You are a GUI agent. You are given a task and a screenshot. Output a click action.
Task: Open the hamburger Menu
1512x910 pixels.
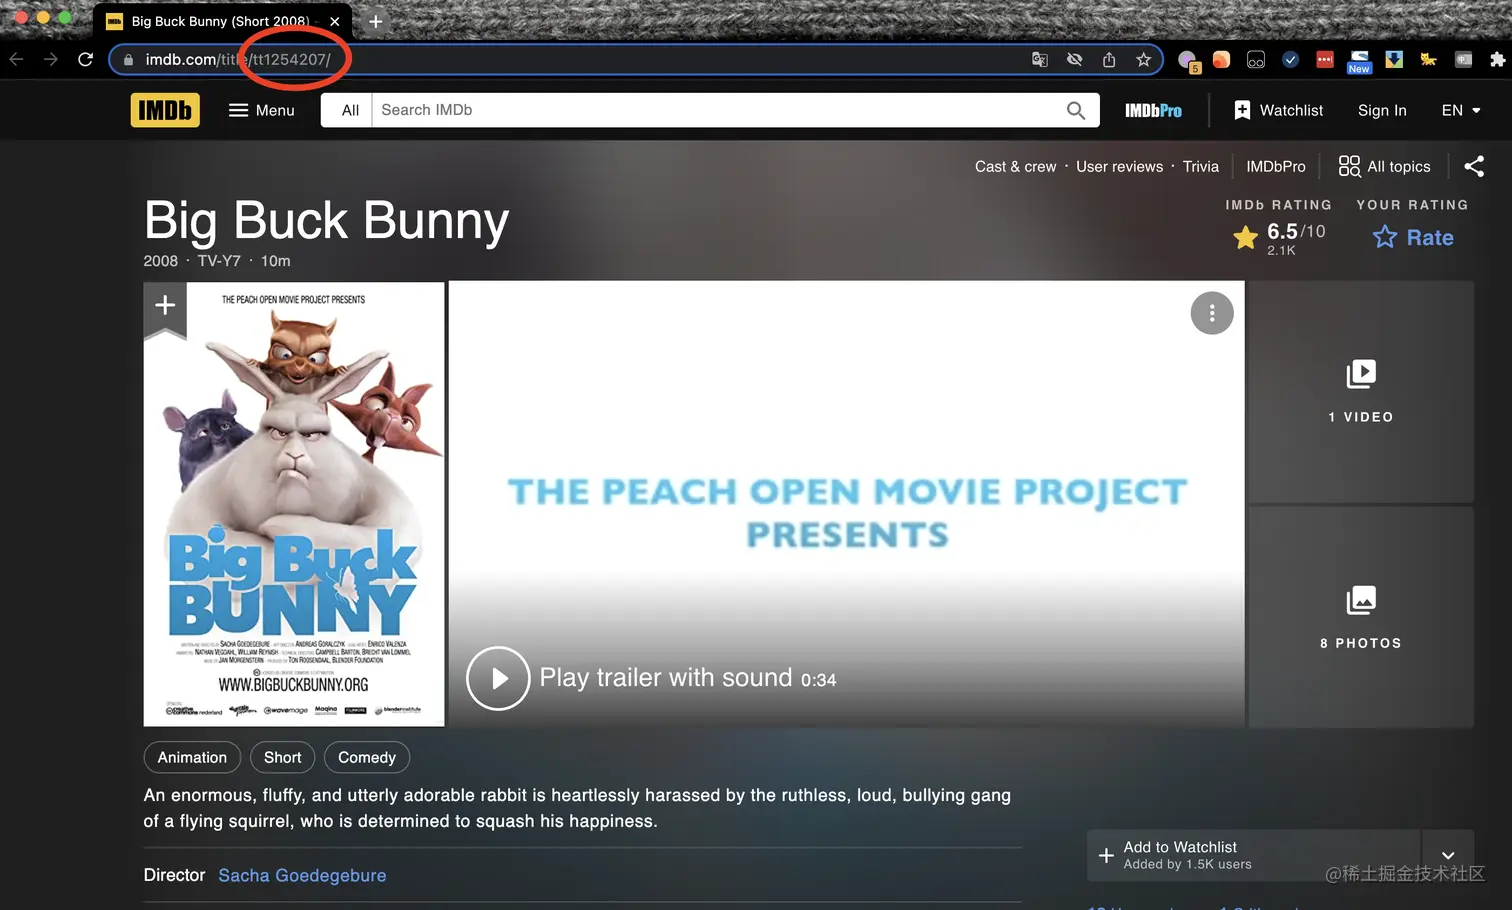coord(262,110)
